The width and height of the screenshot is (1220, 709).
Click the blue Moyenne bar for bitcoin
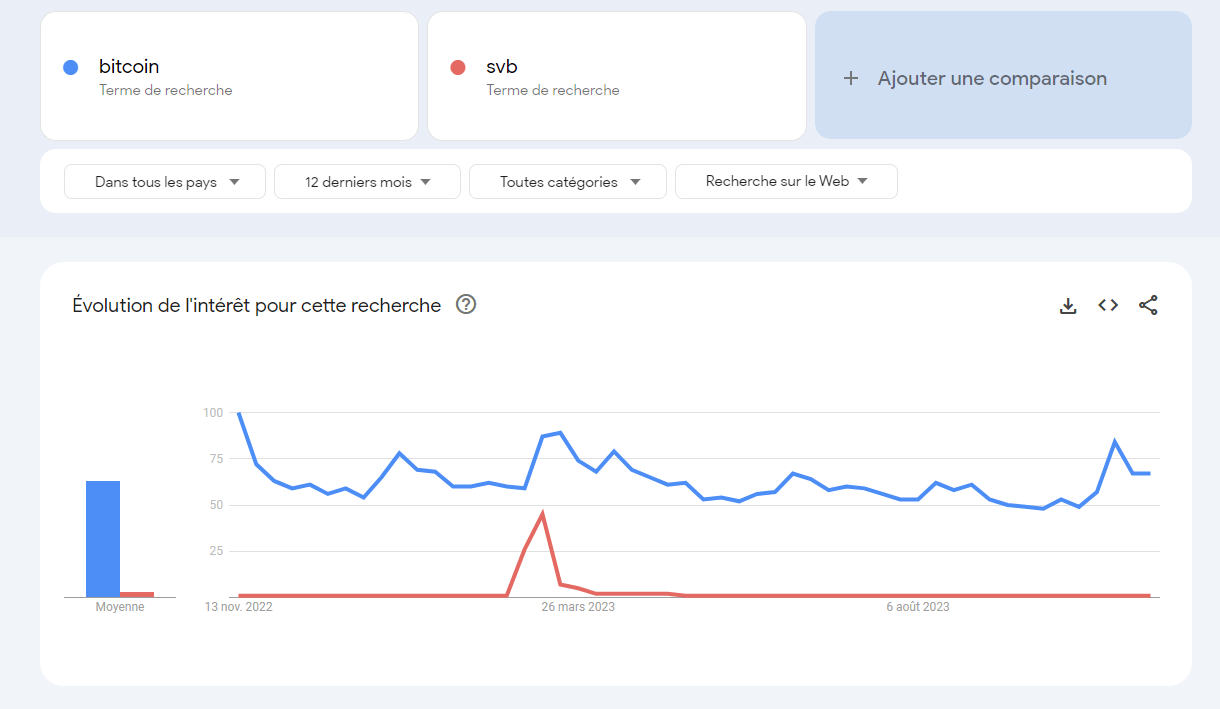(x=103, y=539)
